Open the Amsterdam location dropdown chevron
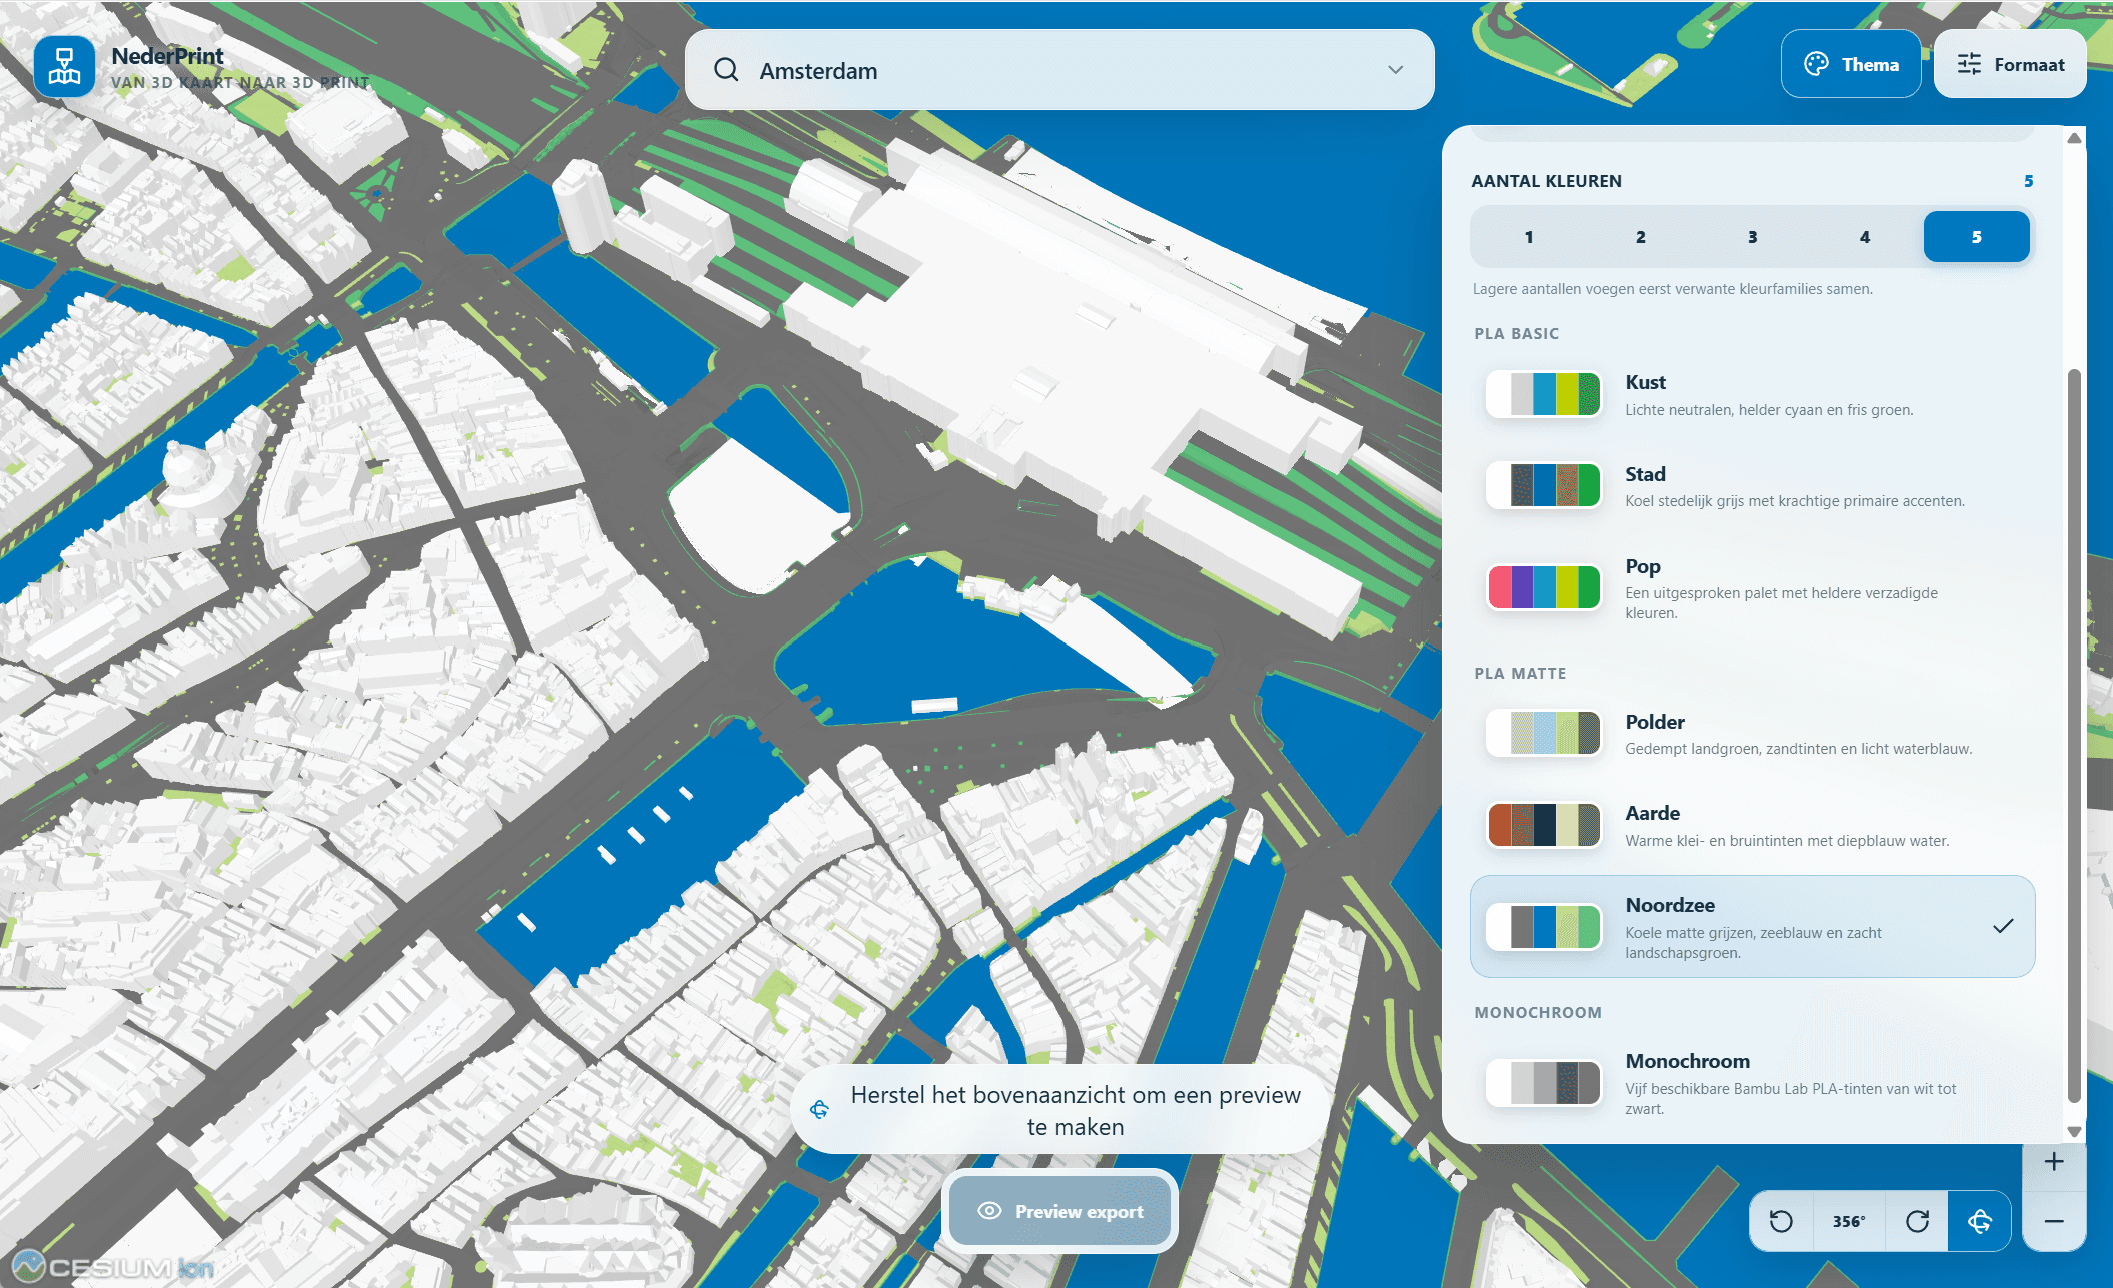The width and height of the screenshot is (2113, 1288). [1395, 70]
